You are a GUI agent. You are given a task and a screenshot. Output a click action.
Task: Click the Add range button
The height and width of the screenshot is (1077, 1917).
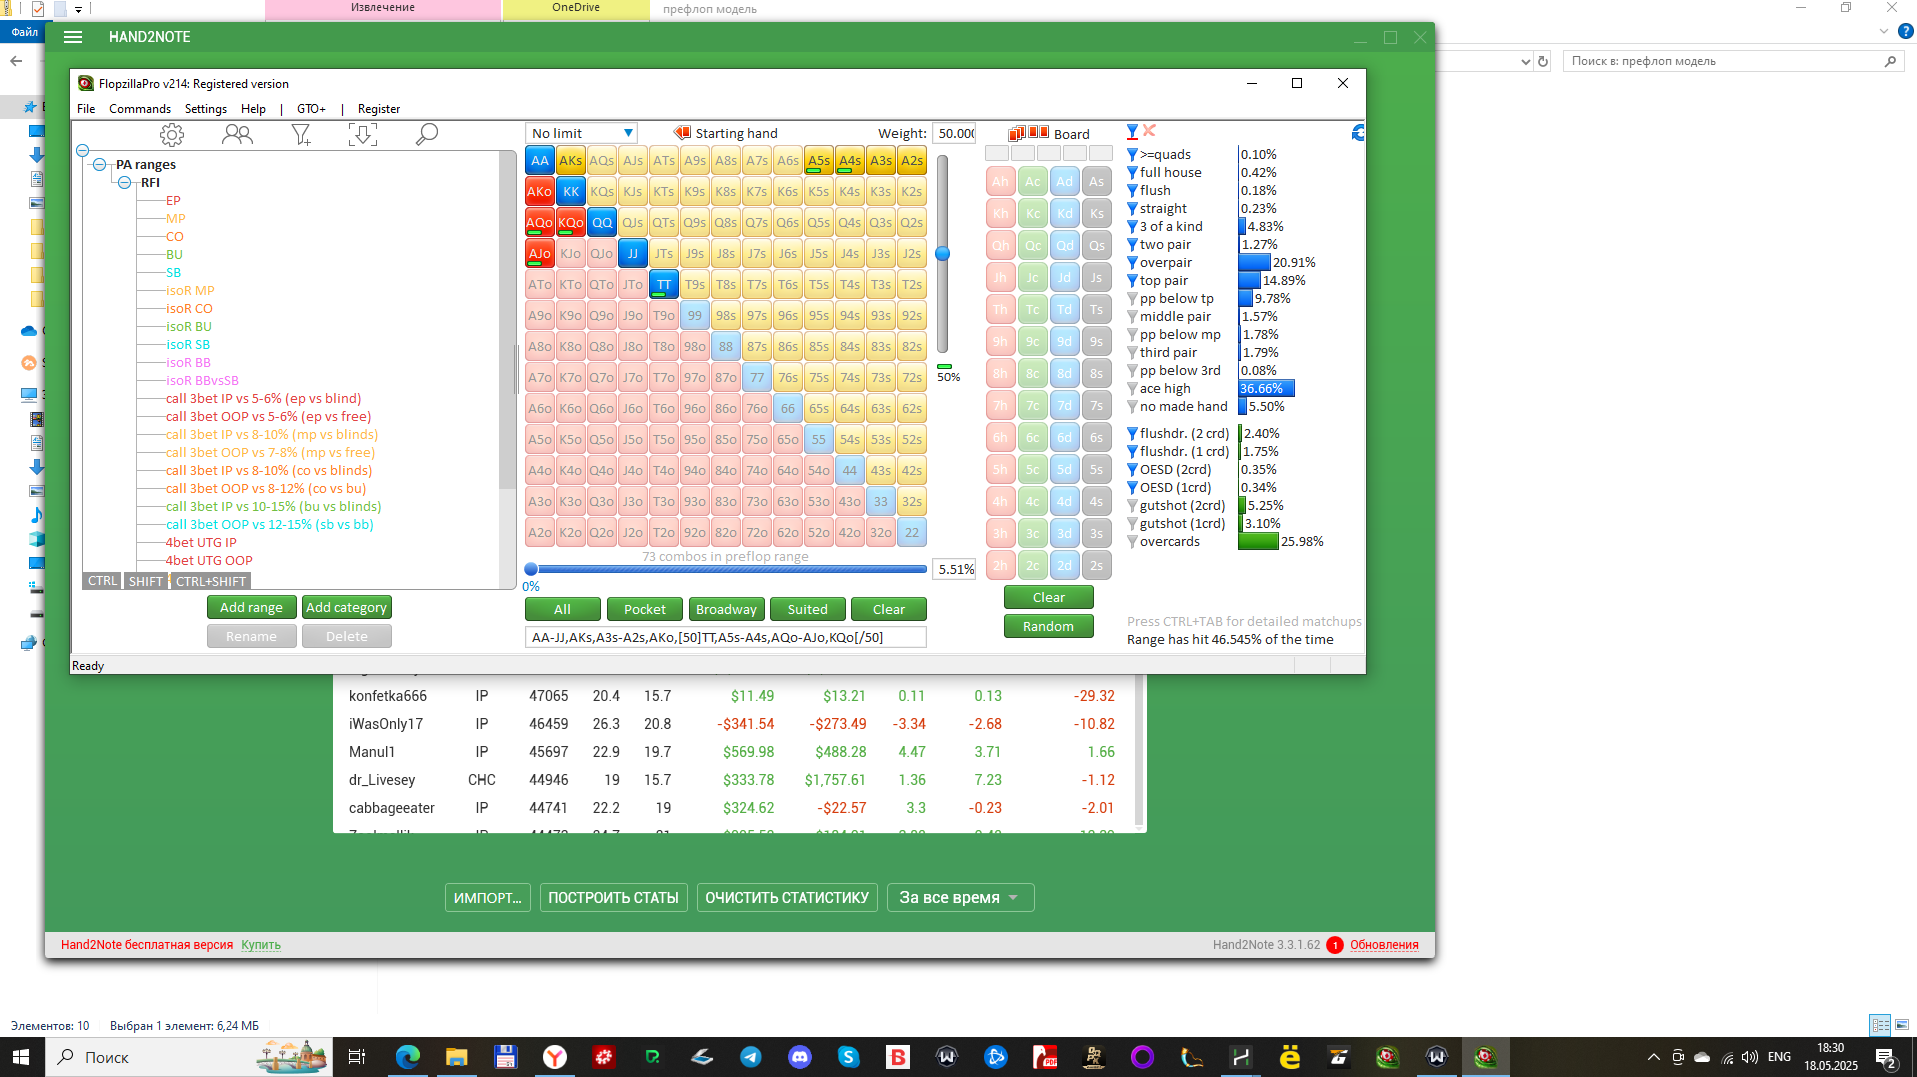tap(251, 607)
